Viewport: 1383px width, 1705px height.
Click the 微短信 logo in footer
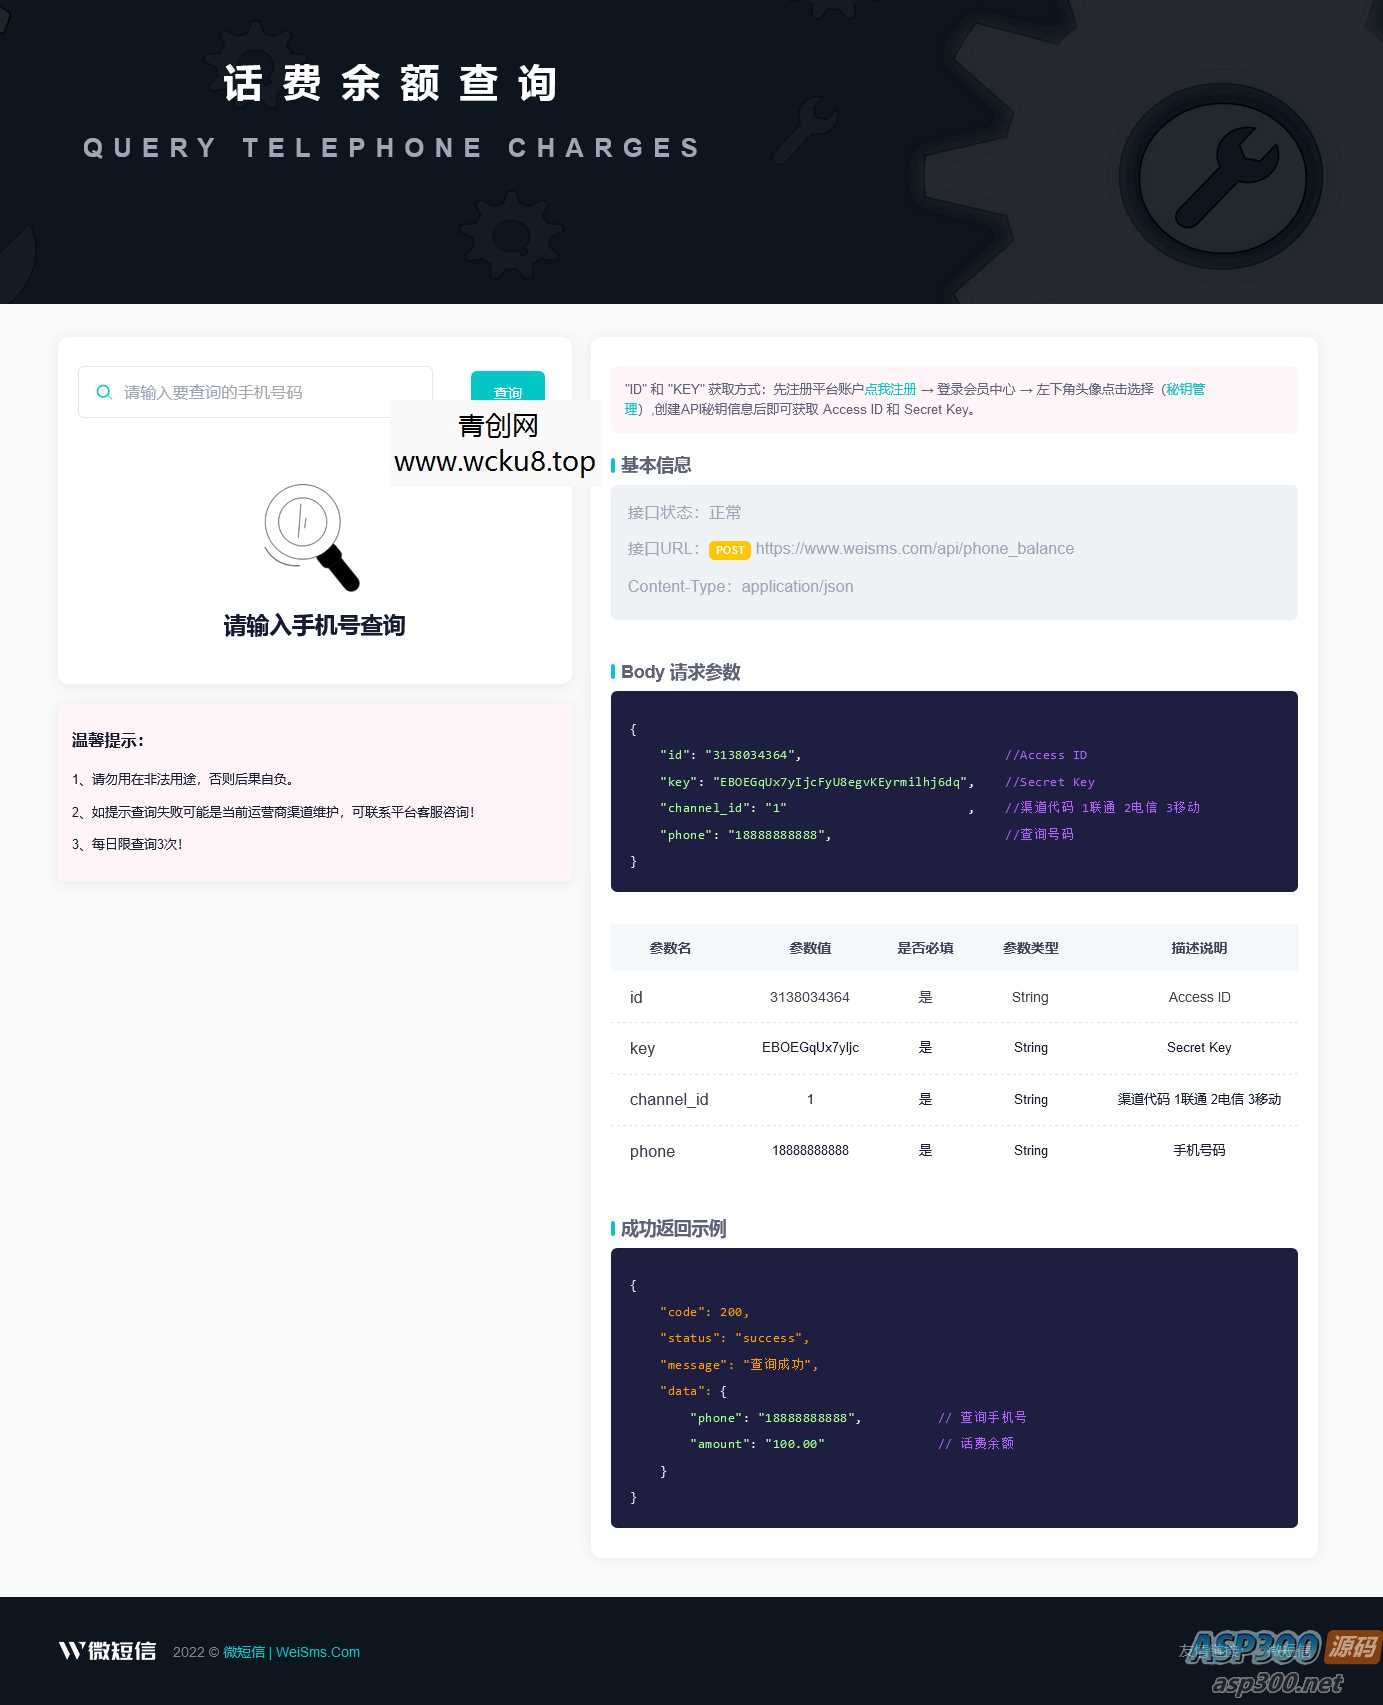108,1651
